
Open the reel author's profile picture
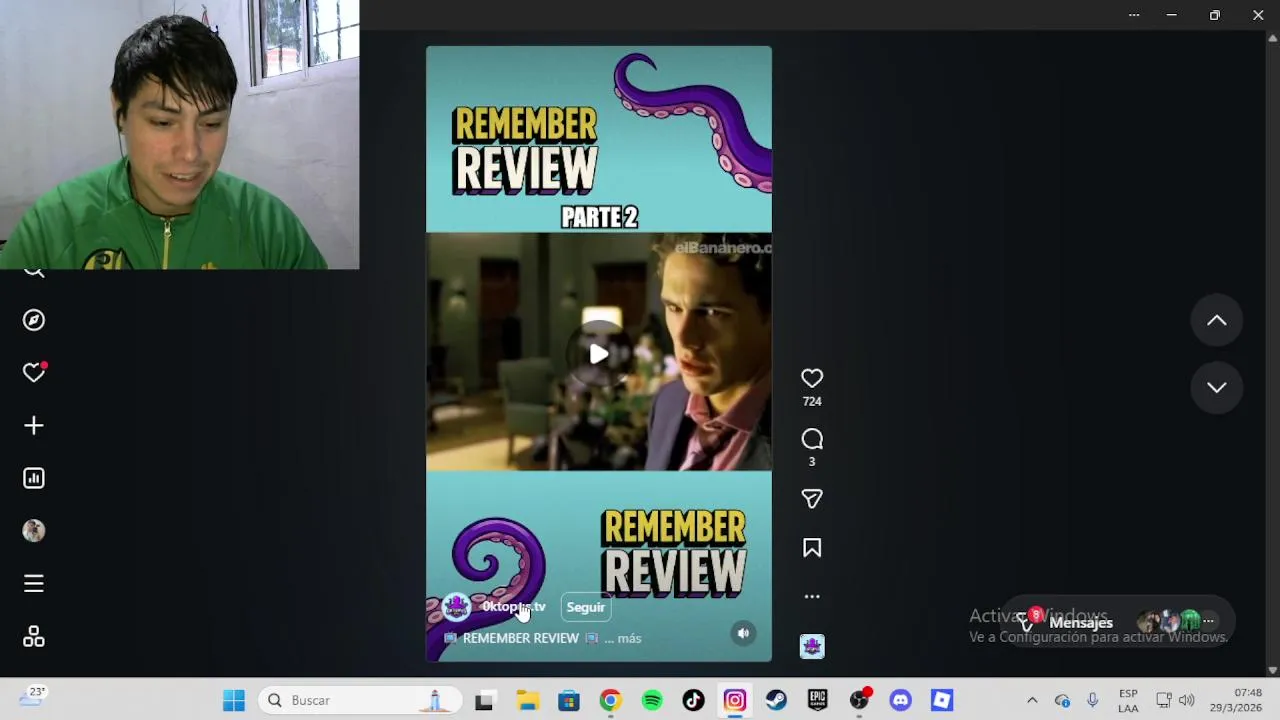pos(456,607)
